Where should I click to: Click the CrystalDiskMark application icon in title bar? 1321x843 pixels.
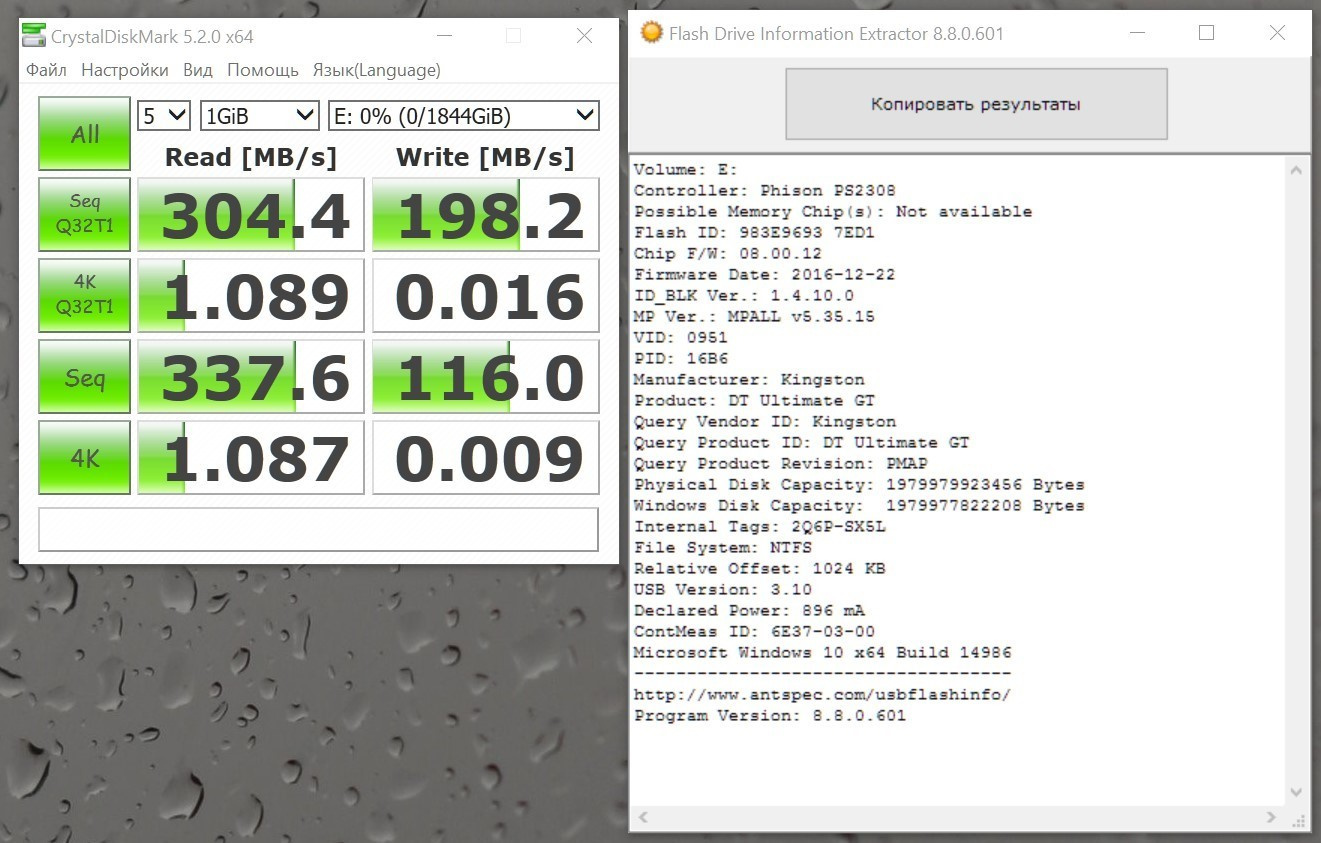pyautogui.click(x=35, y=35)
